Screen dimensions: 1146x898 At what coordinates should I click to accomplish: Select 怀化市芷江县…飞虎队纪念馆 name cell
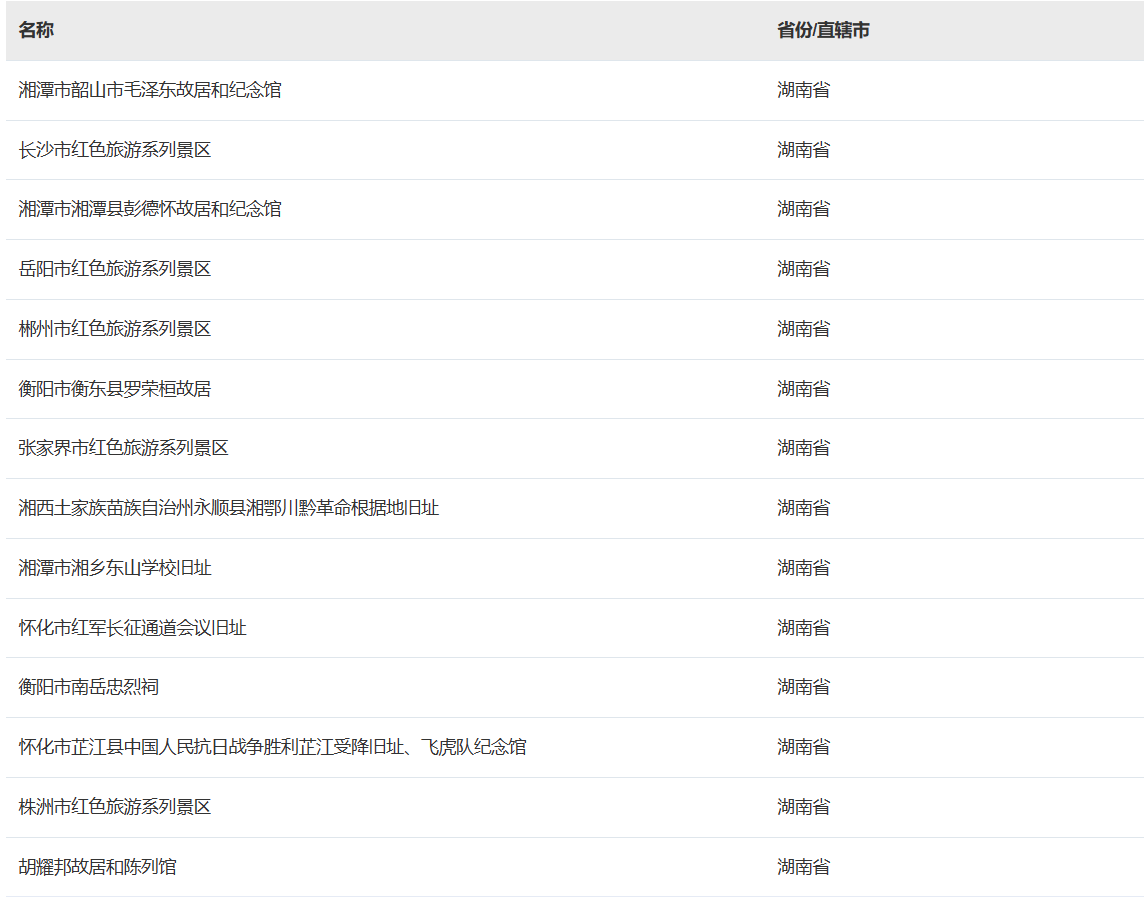point(273,747)
